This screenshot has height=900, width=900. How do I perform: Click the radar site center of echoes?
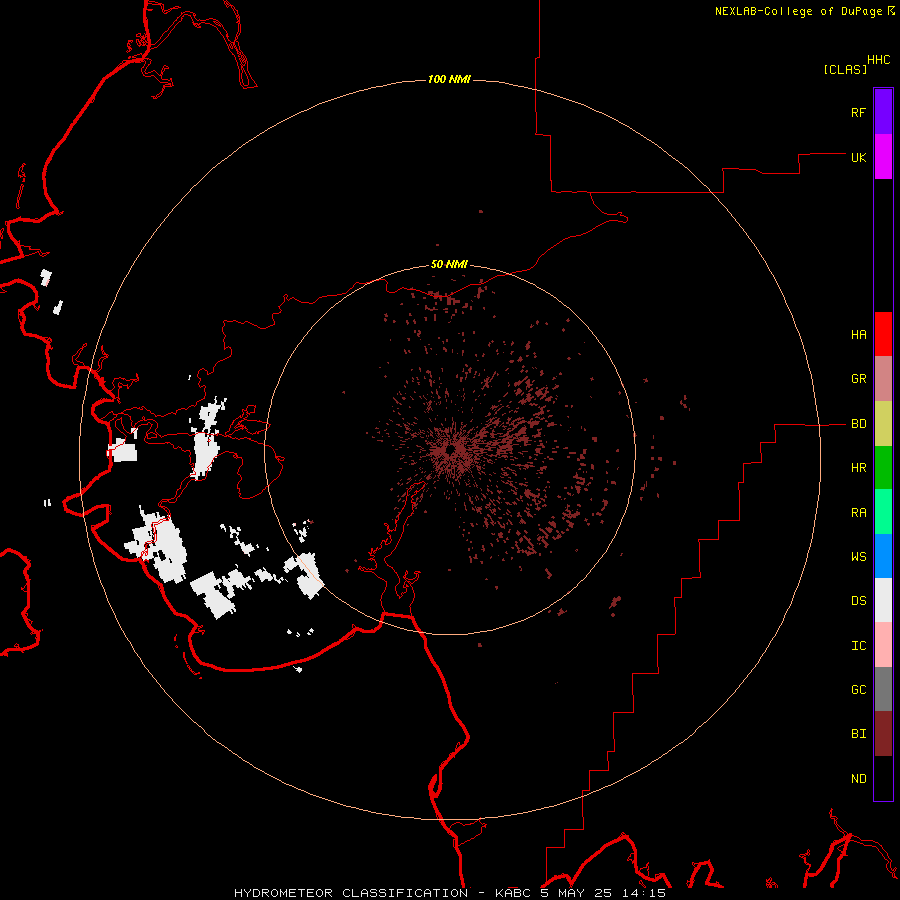coord(451,451)
